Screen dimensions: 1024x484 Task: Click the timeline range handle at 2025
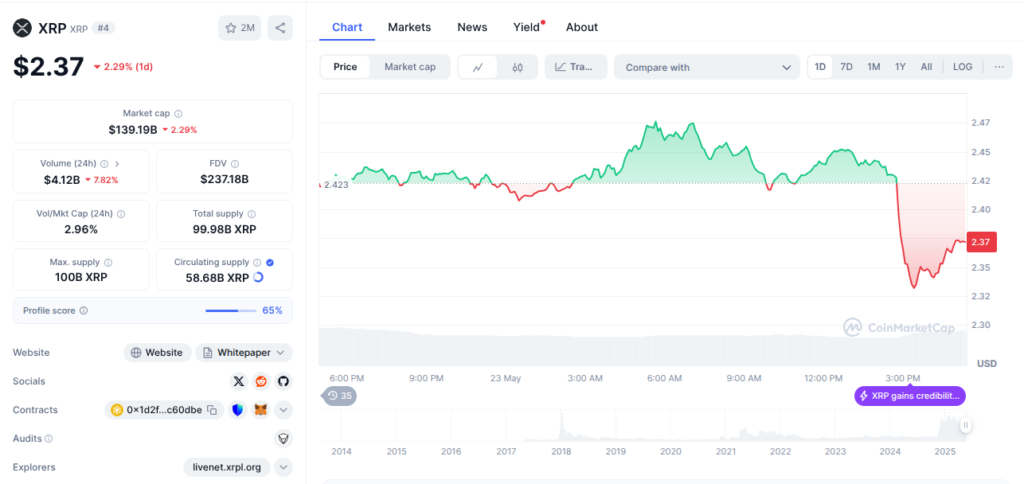coord(965,426)
